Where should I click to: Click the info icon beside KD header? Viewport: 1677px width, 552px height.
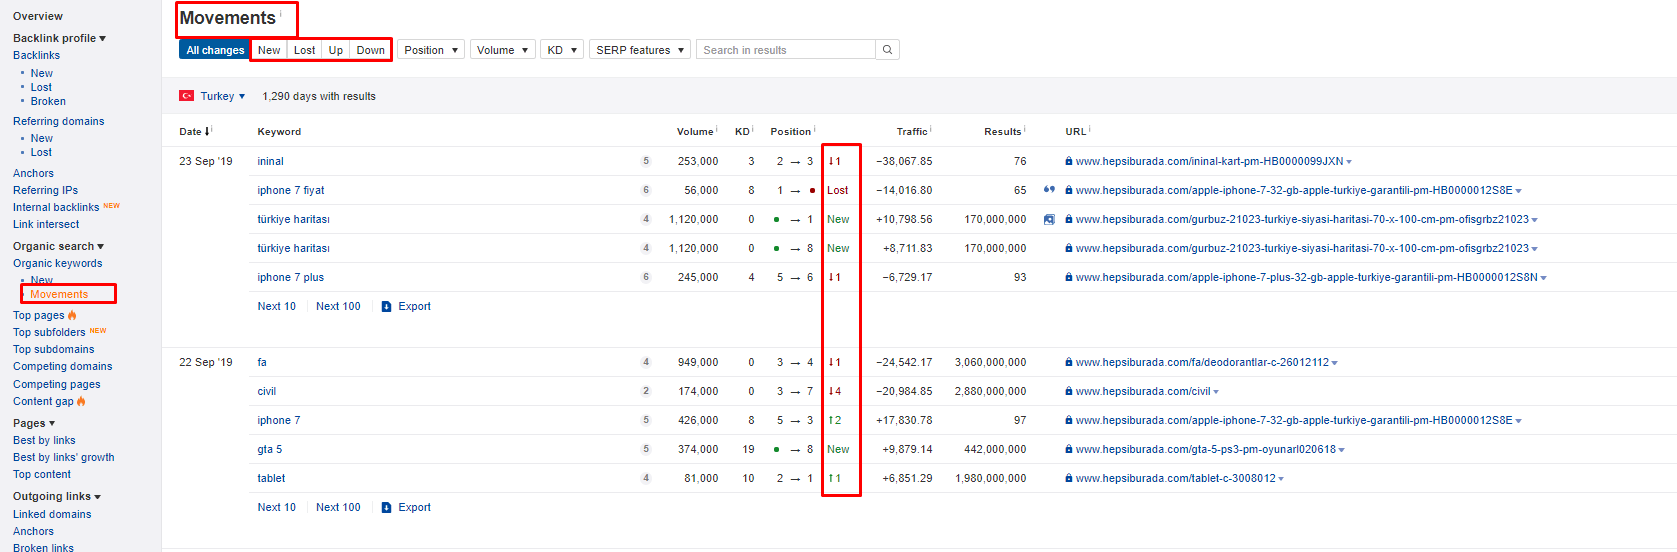(x=753, y=129)
